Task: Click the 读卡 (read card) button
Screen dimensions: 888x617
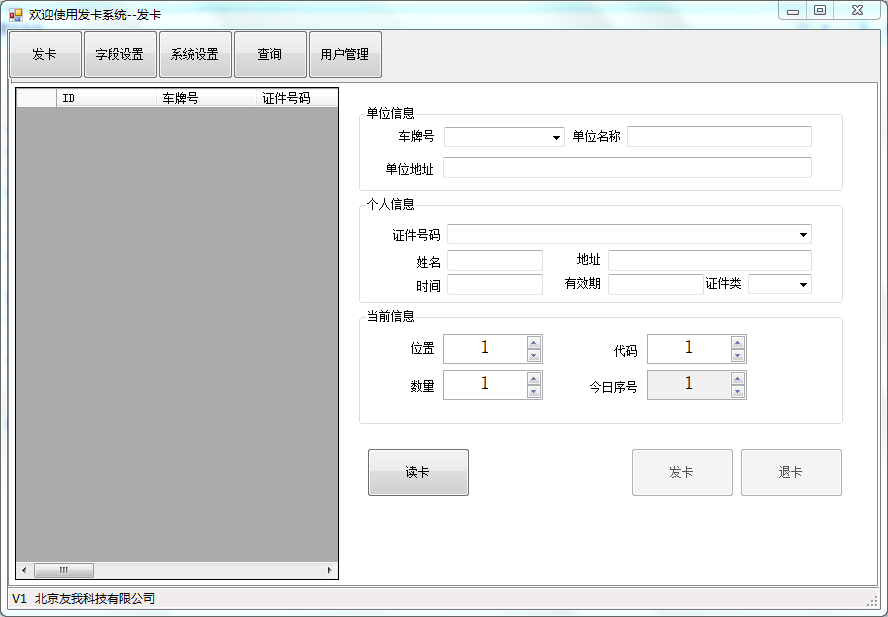Action: point(418,471)
